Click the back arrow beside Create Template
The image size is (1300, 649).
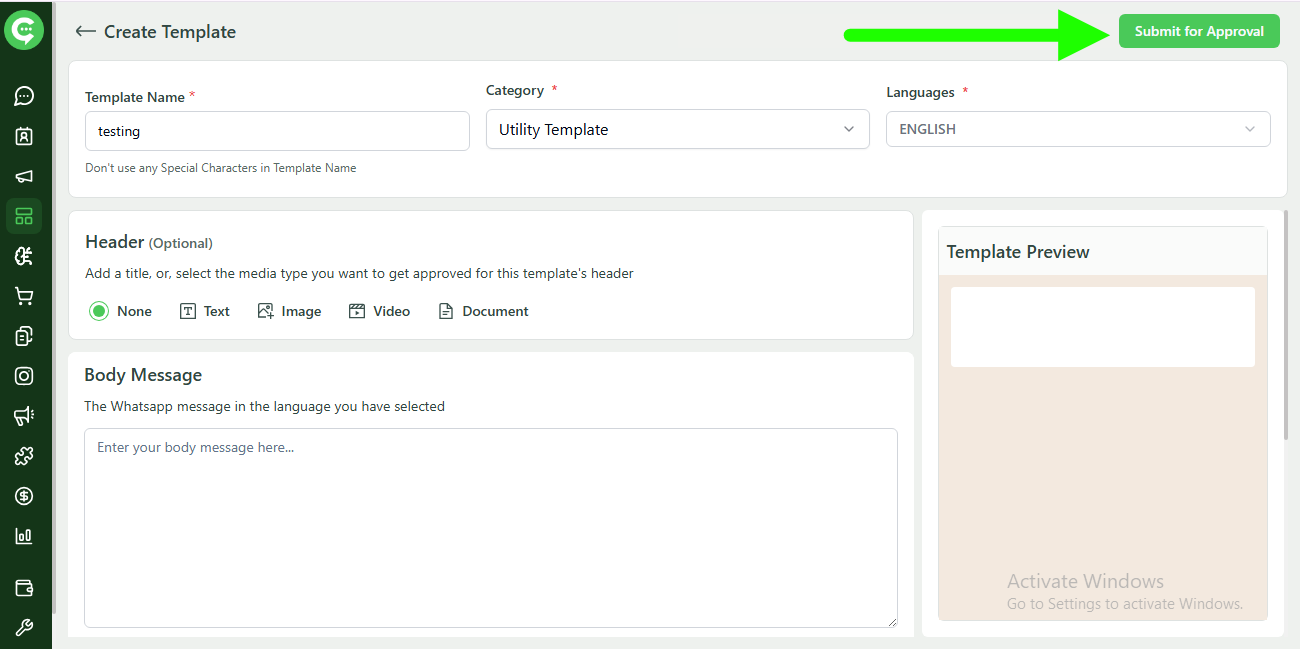pos(86,31)
